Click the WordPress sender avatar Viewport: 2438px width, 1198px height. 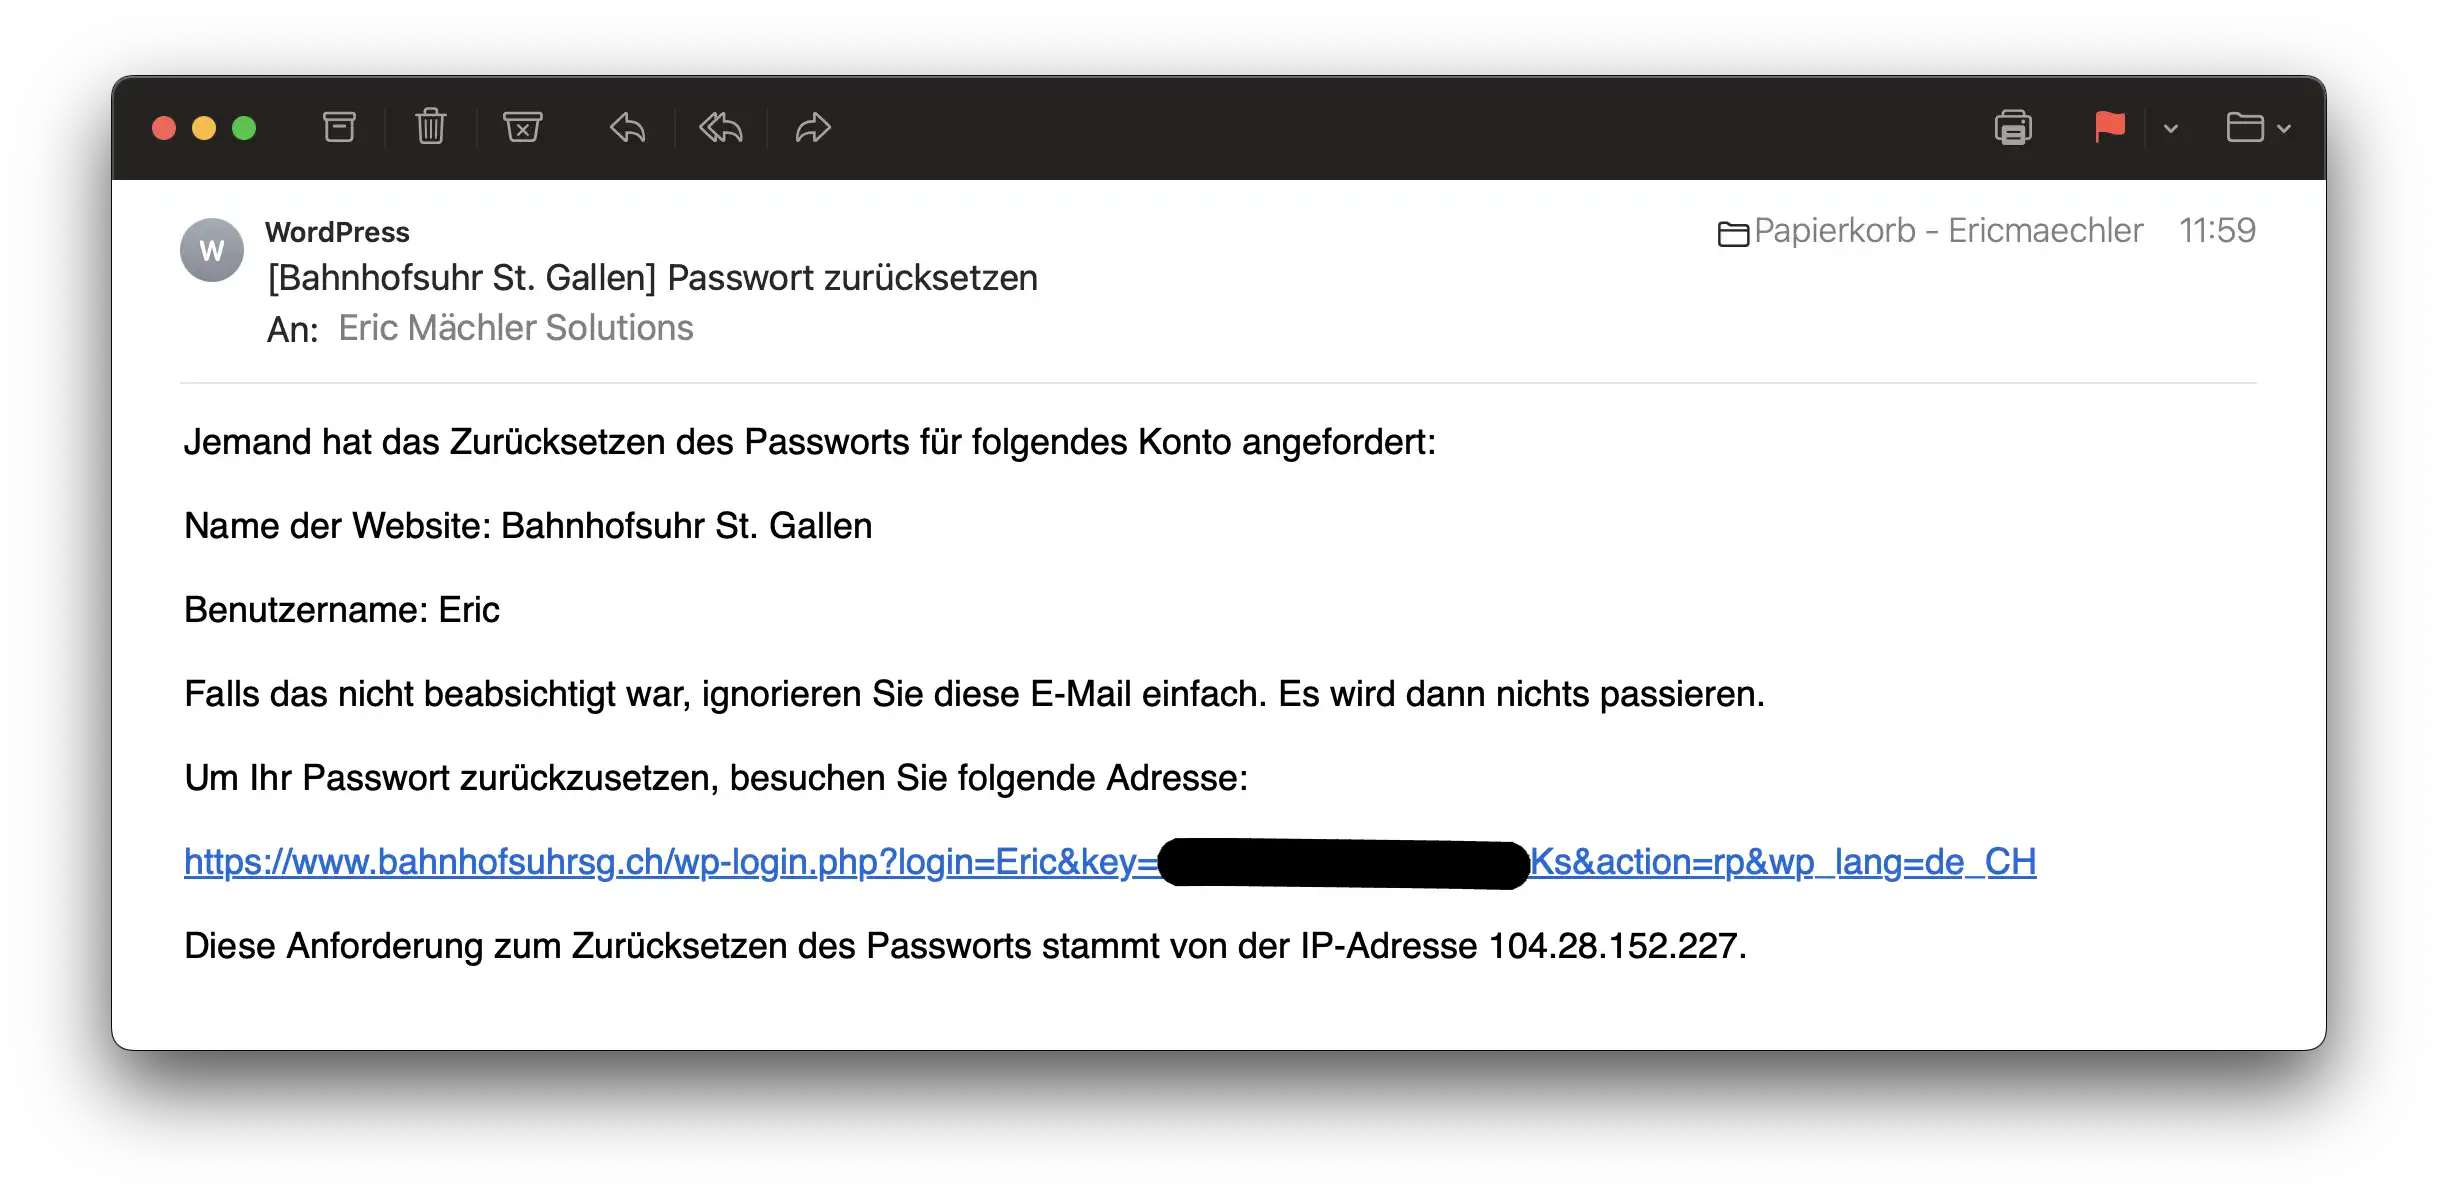(212, 250)
